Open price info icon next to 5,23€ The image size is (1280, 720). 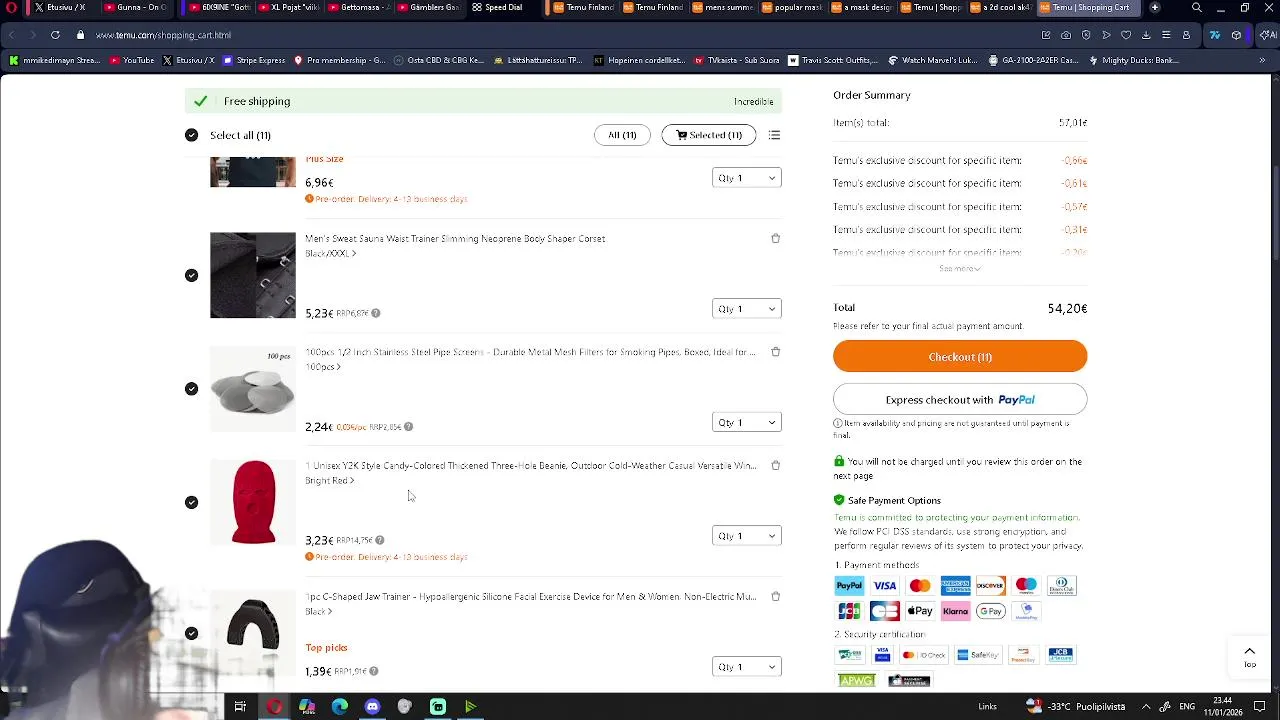[x=376, y=313]
